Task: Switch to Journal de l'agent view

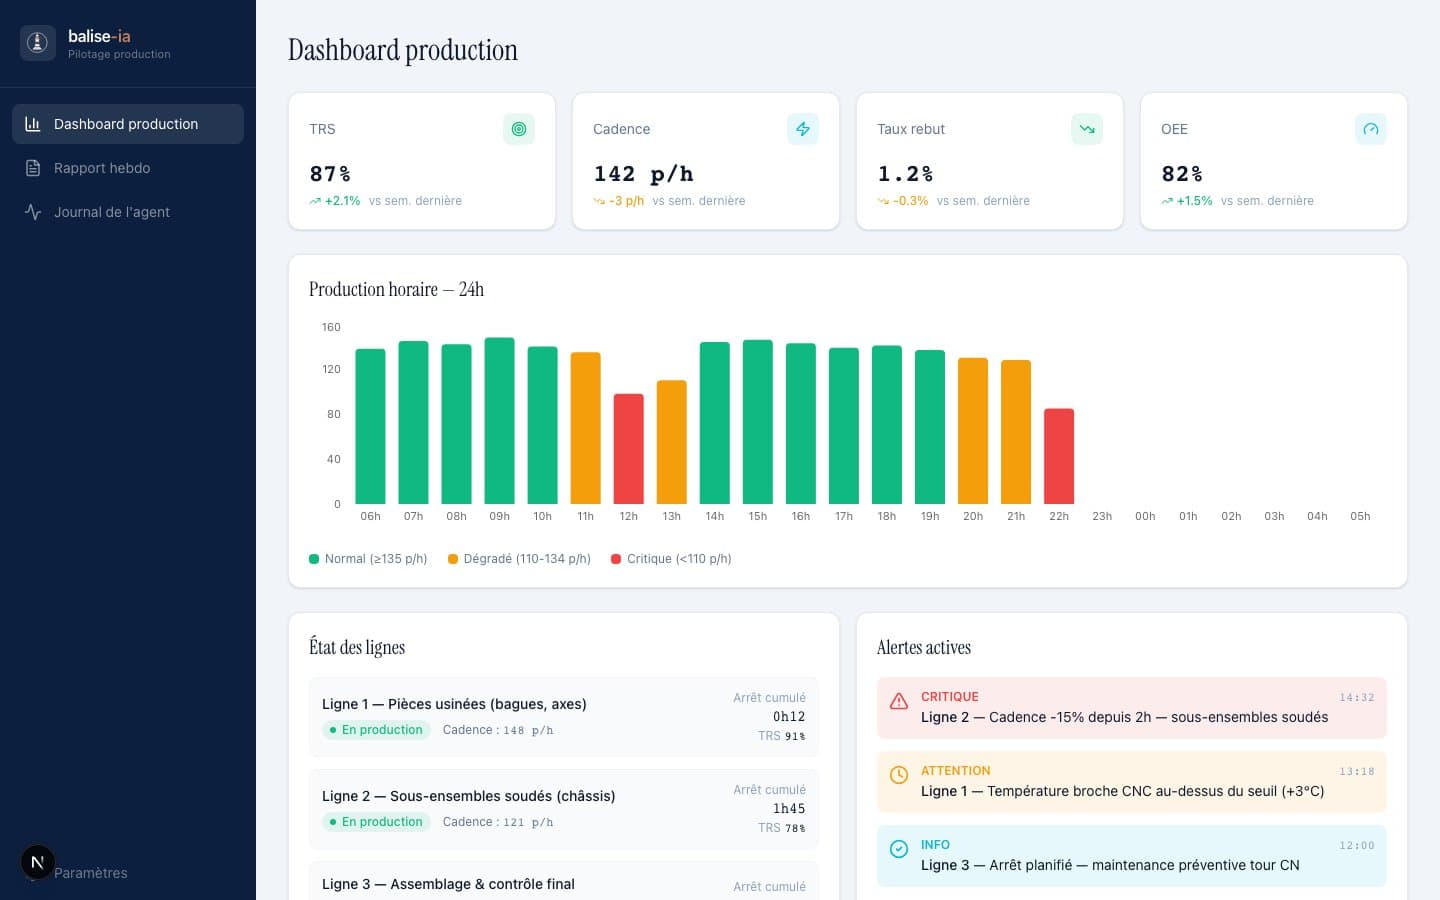Action: point(111,212)
